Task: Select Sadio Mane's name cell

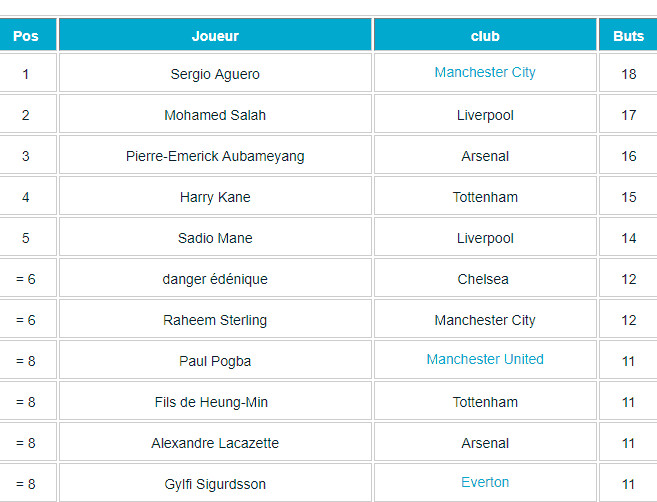Action: (x=215, y=238)
